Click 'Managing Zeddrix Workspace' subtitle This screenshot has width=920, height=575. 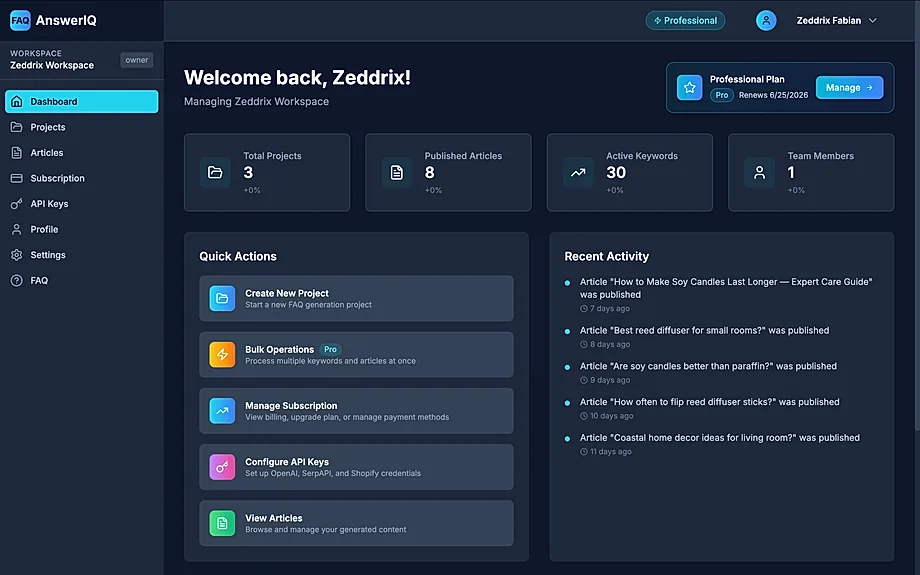(x=256, y=102)
